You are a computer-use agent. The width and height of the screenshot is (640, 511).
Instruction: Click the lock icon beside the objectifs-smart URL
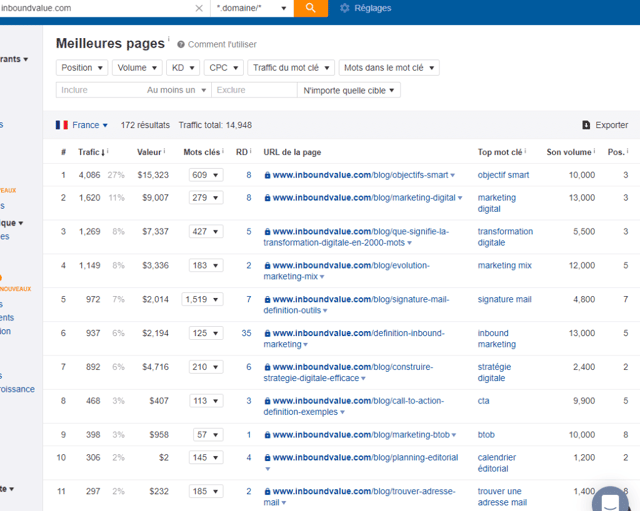(x=267, y=175)
